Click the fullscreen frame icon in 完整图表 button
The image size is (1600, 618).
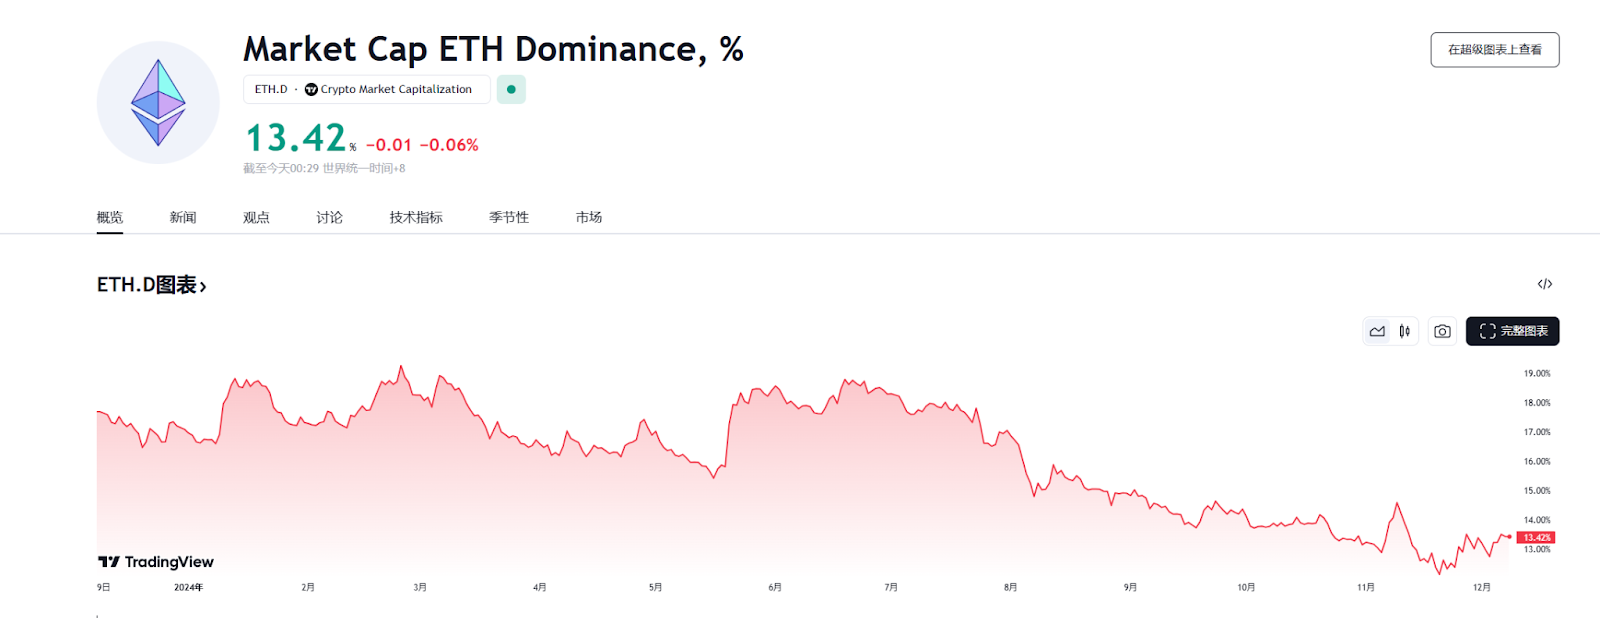point(1487,330)
